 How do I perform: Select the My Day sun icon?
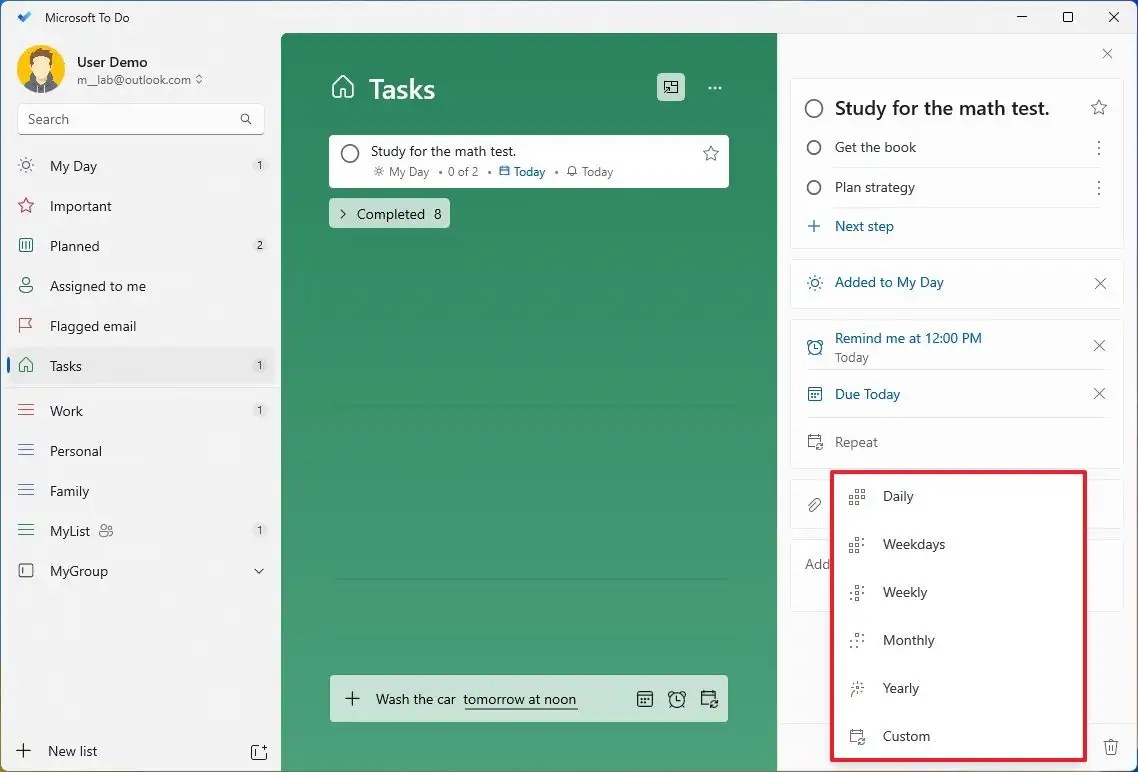(x=25, y=166)
